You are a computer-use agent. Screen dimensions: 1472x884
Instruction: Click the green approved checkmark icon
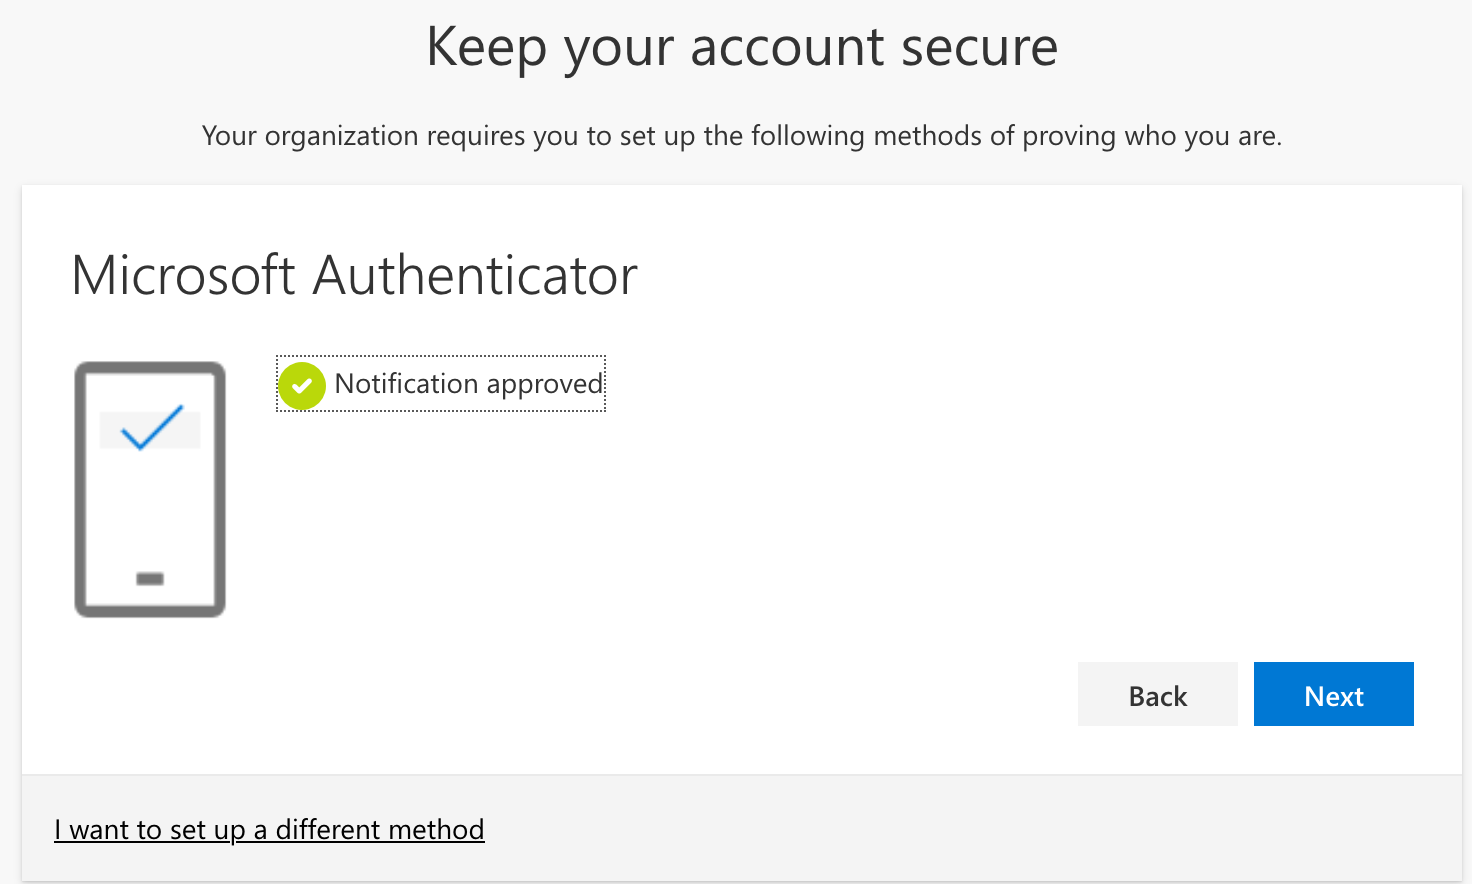point(302,385)
